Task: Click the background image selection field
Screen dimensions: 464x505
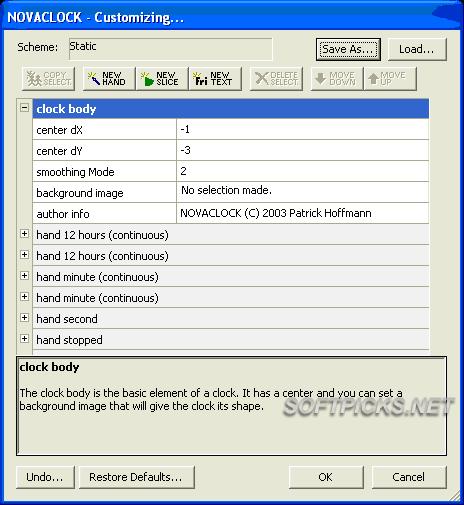Action: tap(303, 192)
